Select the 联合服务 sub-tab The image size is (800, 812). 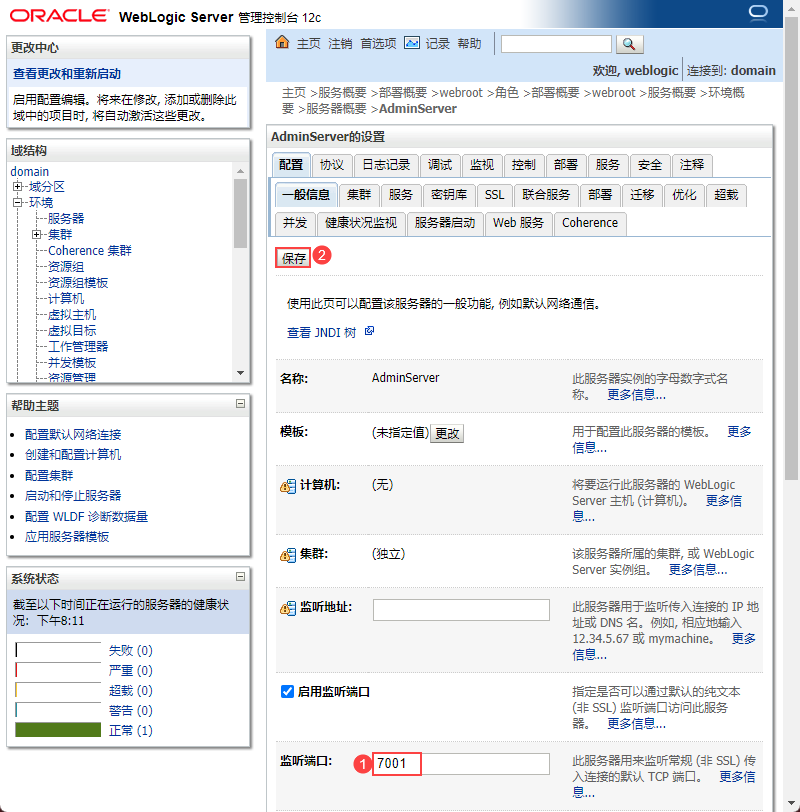pos(546,195)
